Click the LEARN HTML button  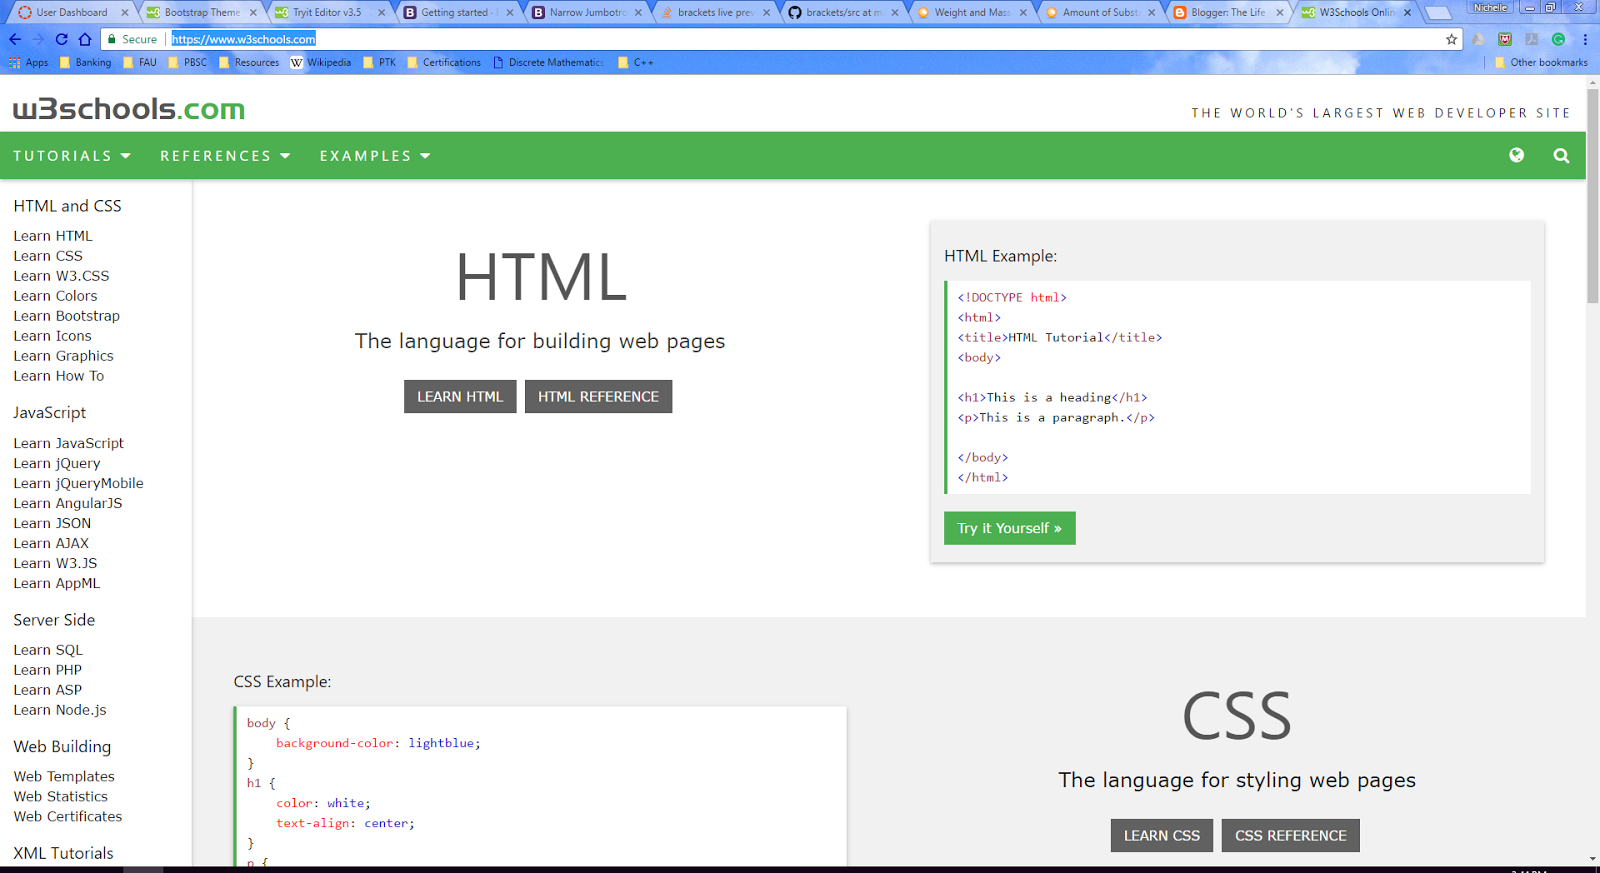(460, 396)
